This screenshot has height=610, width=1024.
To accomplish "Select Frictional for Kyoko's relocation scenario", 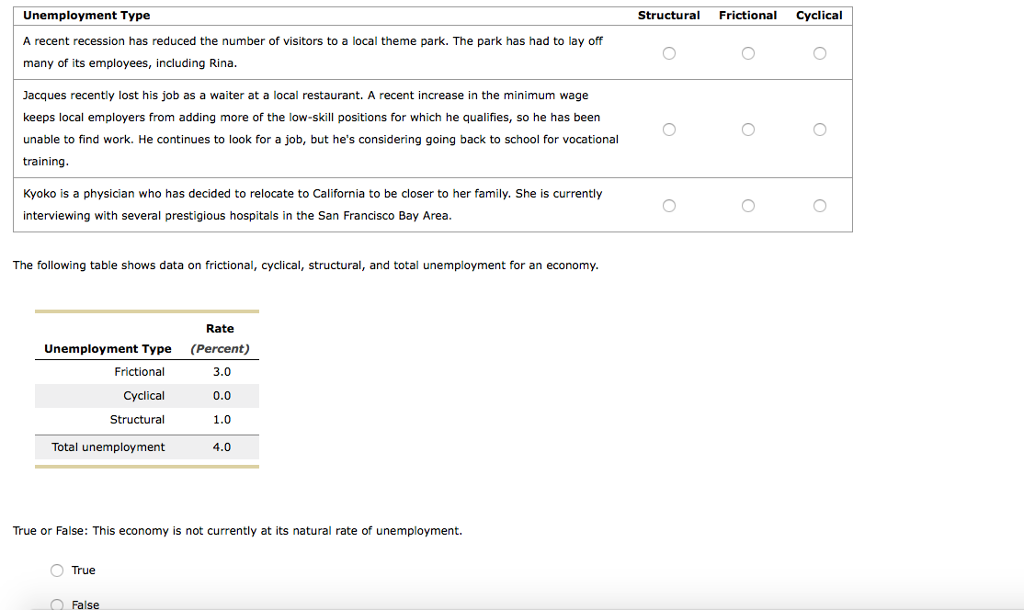I will coord(747,205).
